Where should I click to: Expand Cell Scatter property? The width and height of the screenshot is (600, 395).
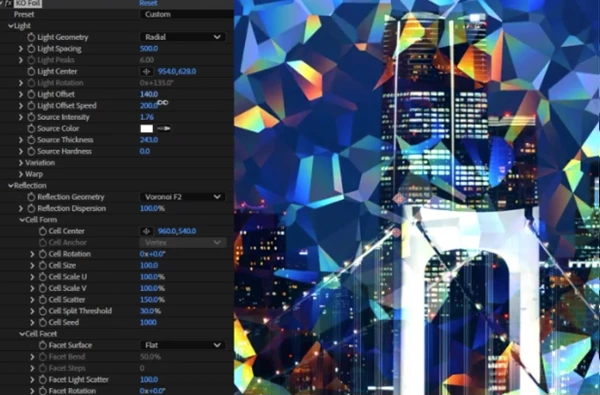[x=32, y=300]
